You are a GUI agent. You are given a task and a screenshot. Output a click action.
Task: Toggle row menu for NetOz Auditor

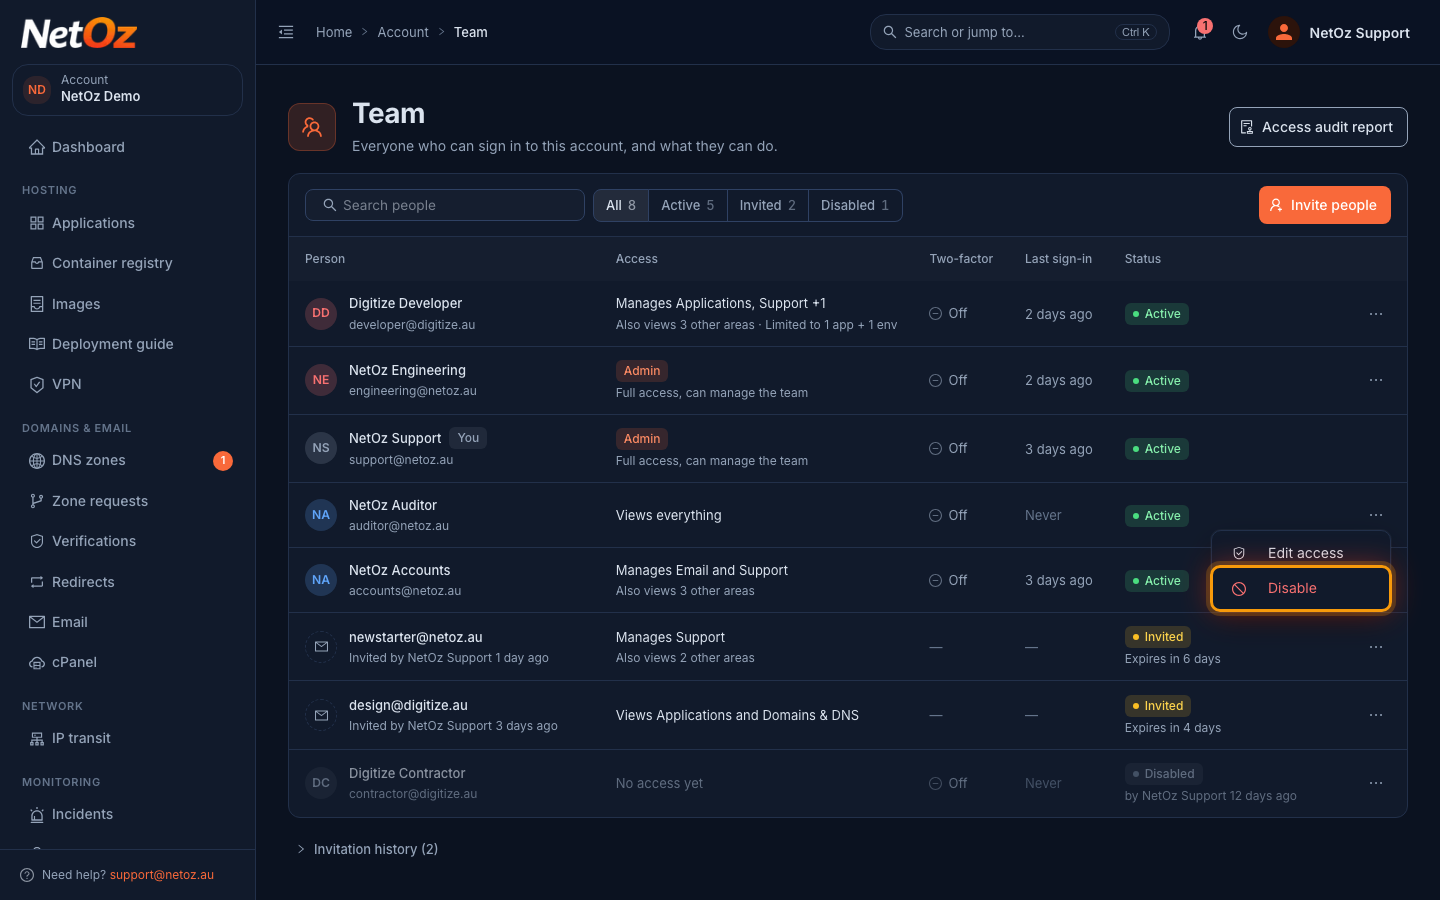[1376, 515]
